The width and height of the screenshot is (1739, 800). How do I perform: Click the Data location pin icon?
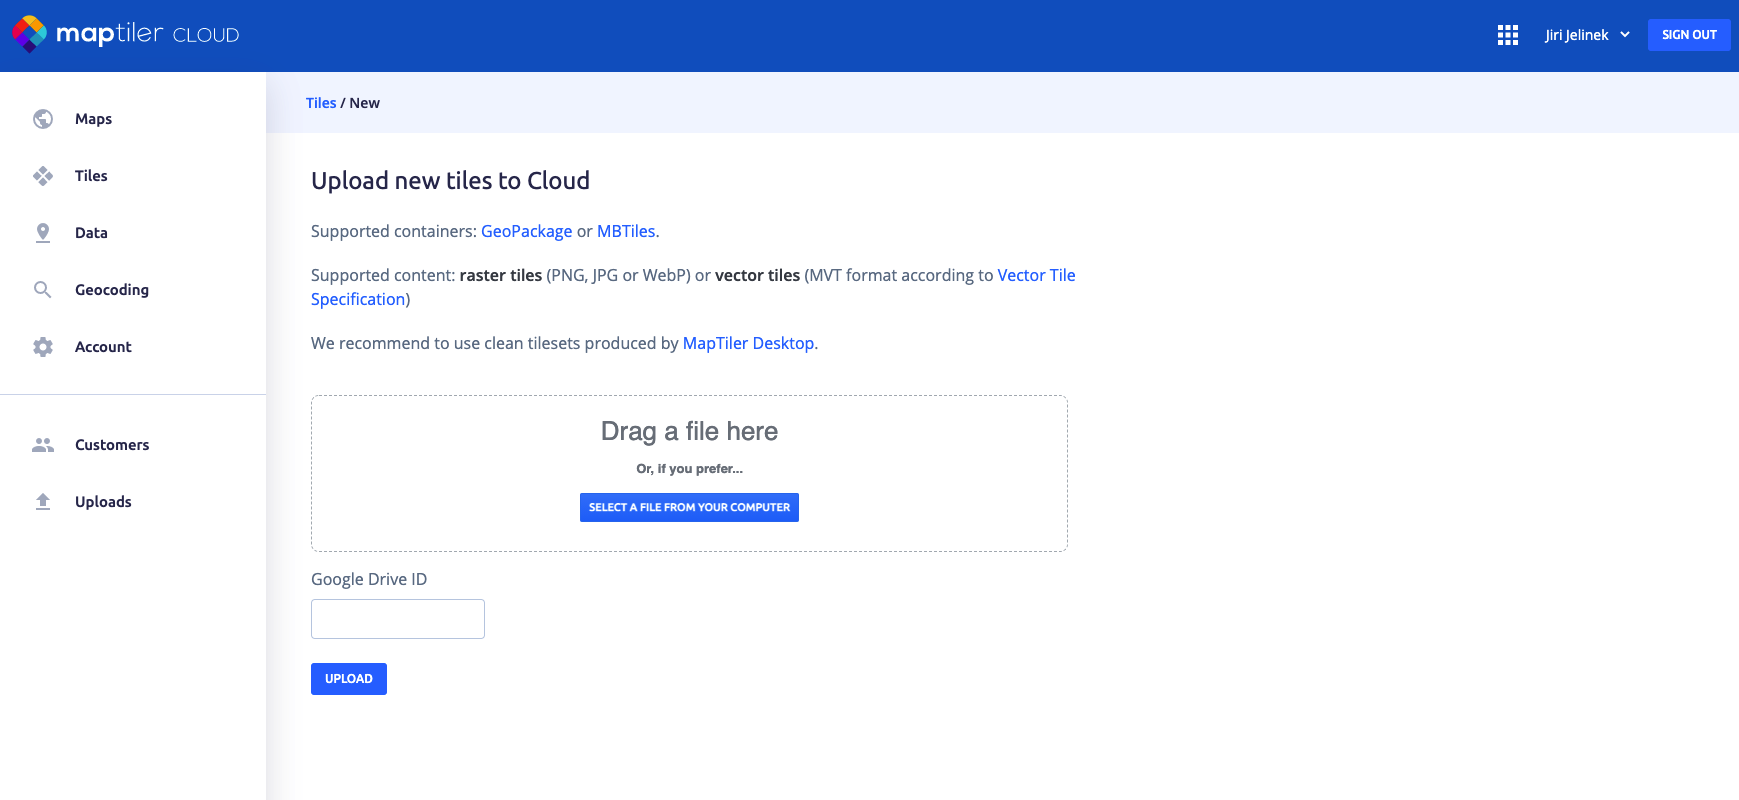[x=43, y=233]
